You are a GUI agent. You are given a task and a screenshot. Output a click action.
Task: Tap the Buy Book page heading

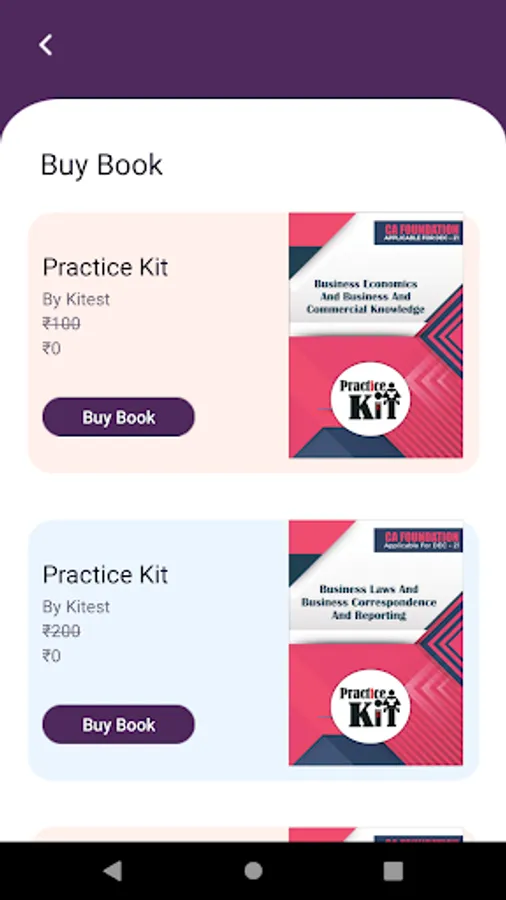[102, 165]
